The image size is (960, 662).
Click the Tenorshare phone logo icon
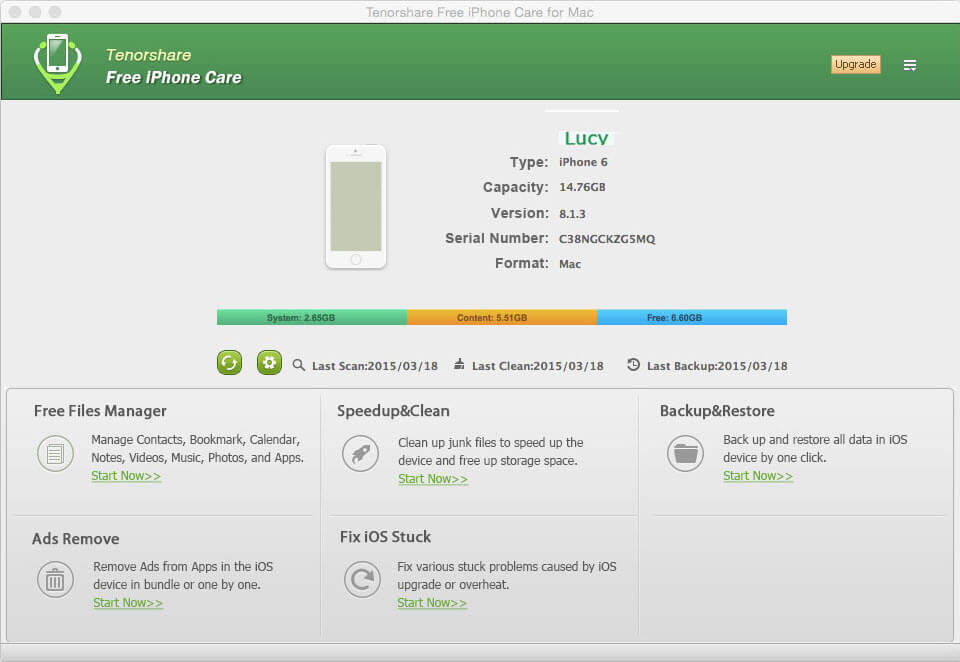(57, 63)
